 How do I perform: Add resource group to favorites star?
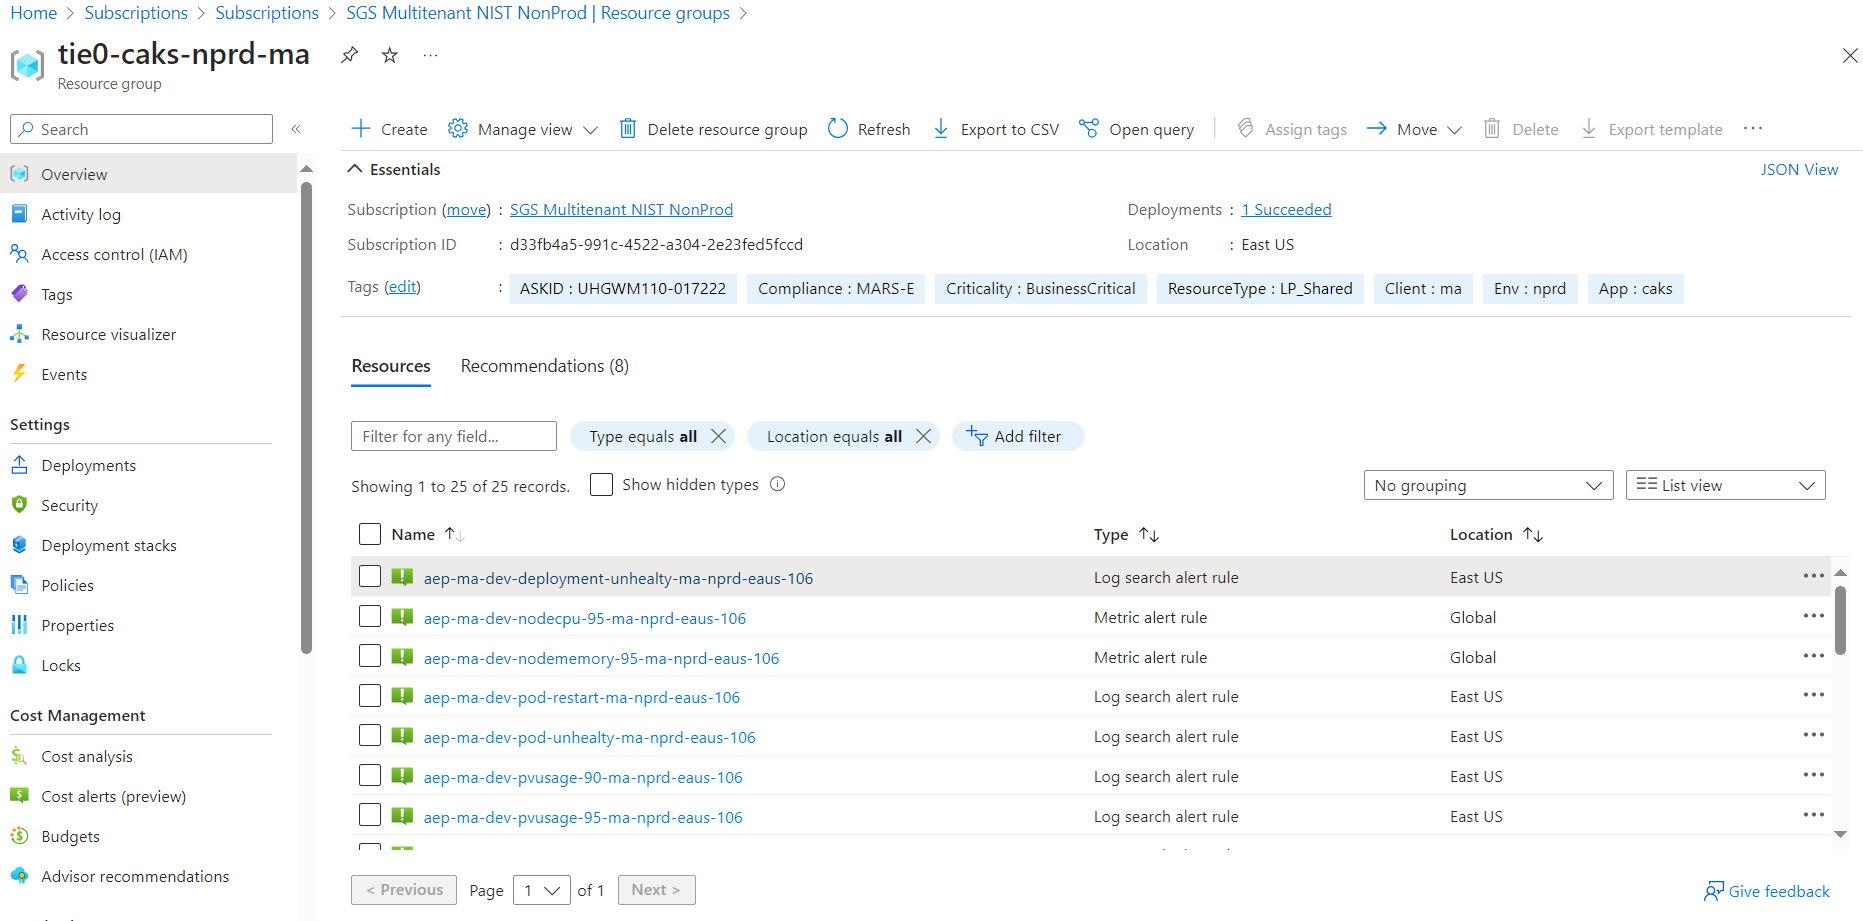(390, 55)
